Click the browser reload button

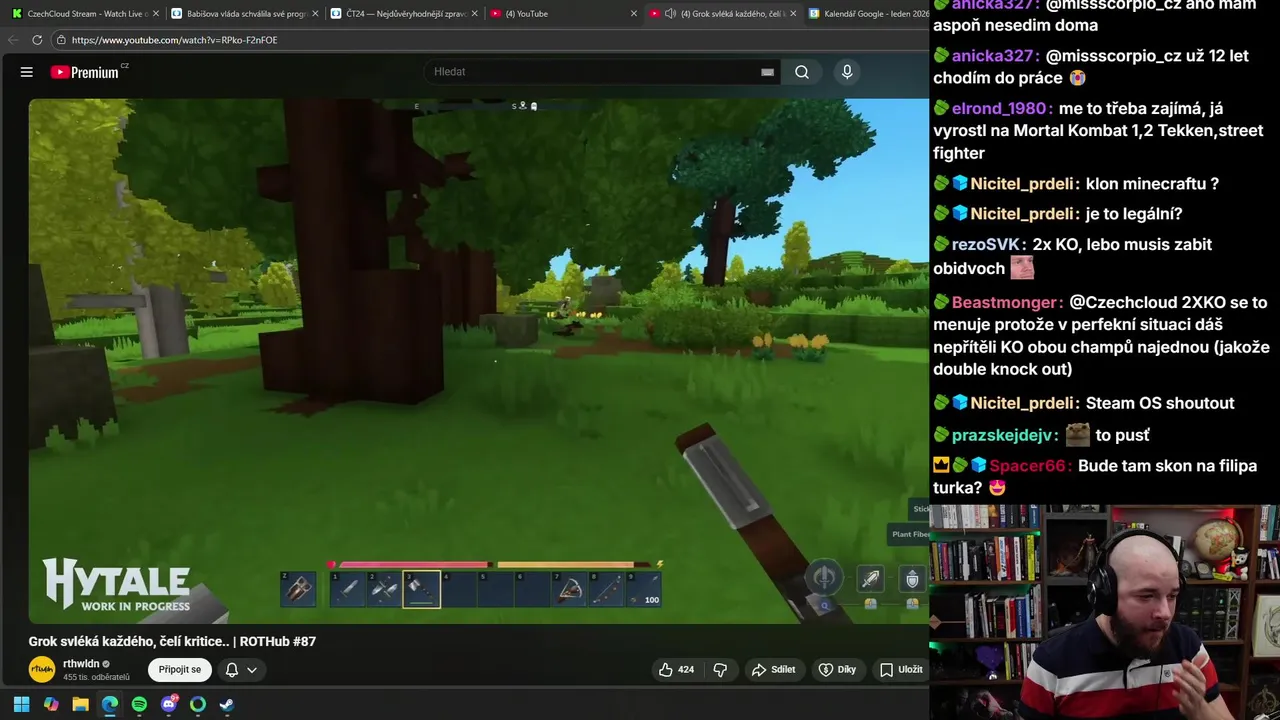tap(37, 40)
